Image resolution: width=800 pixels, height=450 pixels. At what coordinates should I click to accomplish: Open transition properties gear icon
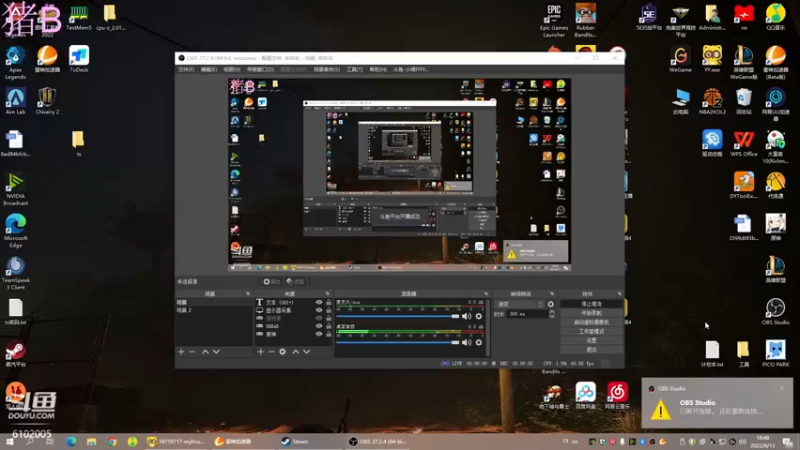pyautogui.click(x=551, y=304)
